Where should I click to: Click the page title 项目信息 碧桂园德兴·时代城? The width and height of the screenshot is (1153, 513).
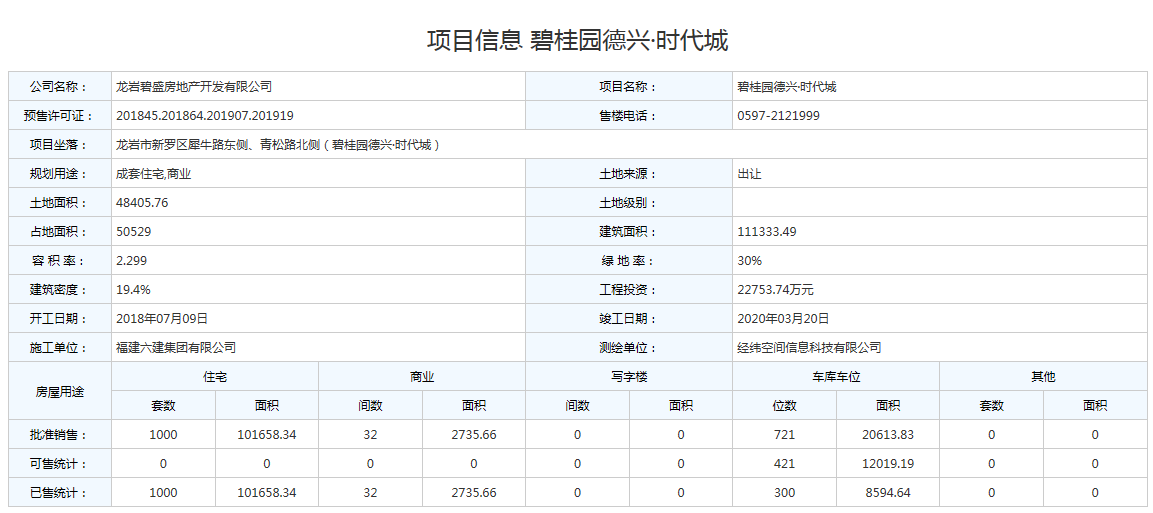coord(577,40)
